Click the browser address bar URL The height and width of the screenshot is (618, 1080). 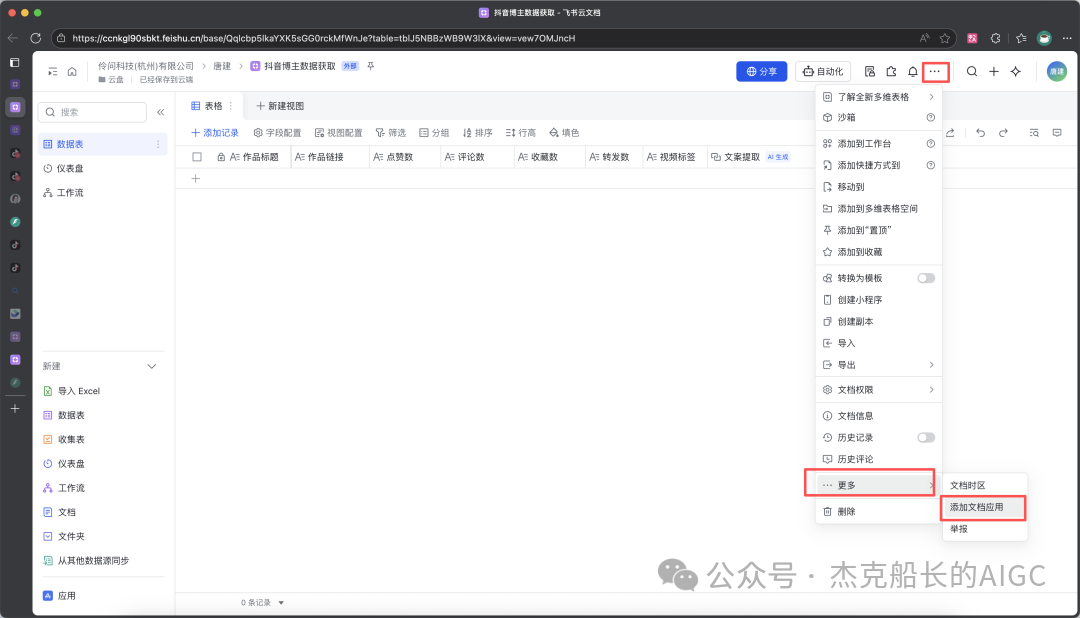324,39
